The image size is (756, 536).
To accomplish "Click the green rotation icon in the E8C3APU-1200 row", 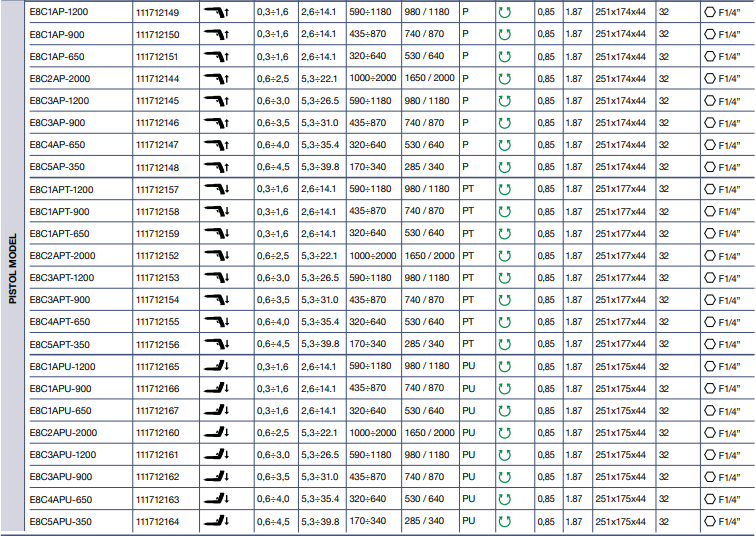I will point(504,455).
